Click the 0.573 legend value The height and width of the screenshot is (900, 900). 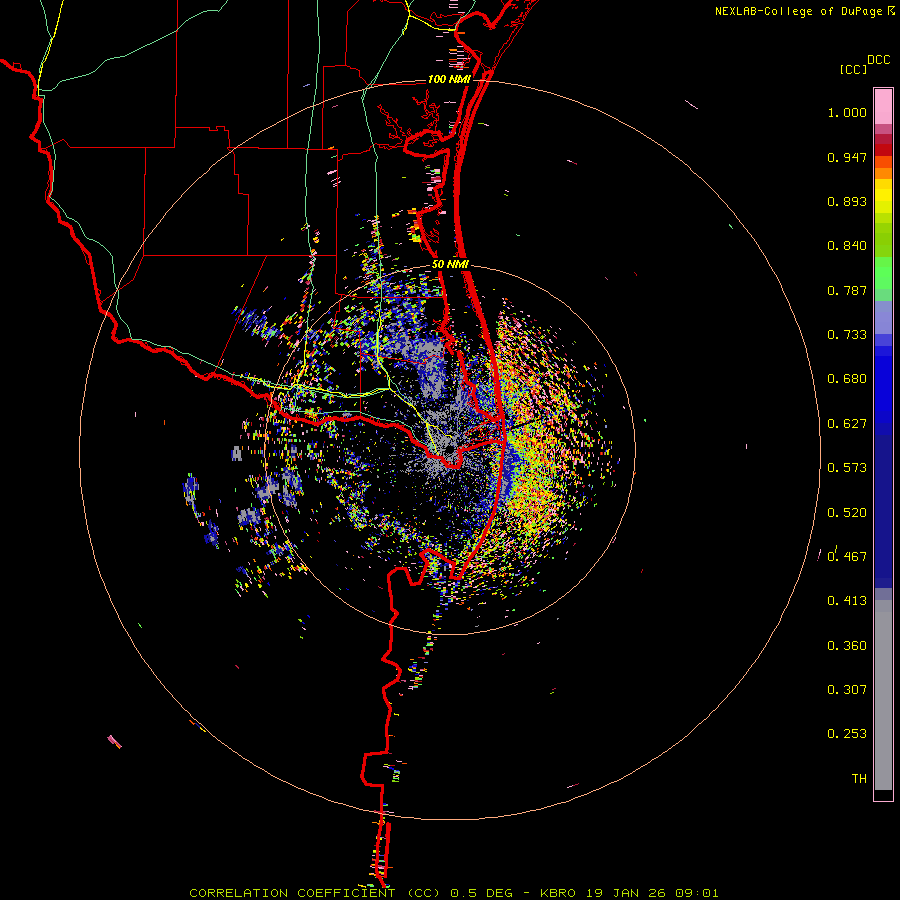click(847, 468)
